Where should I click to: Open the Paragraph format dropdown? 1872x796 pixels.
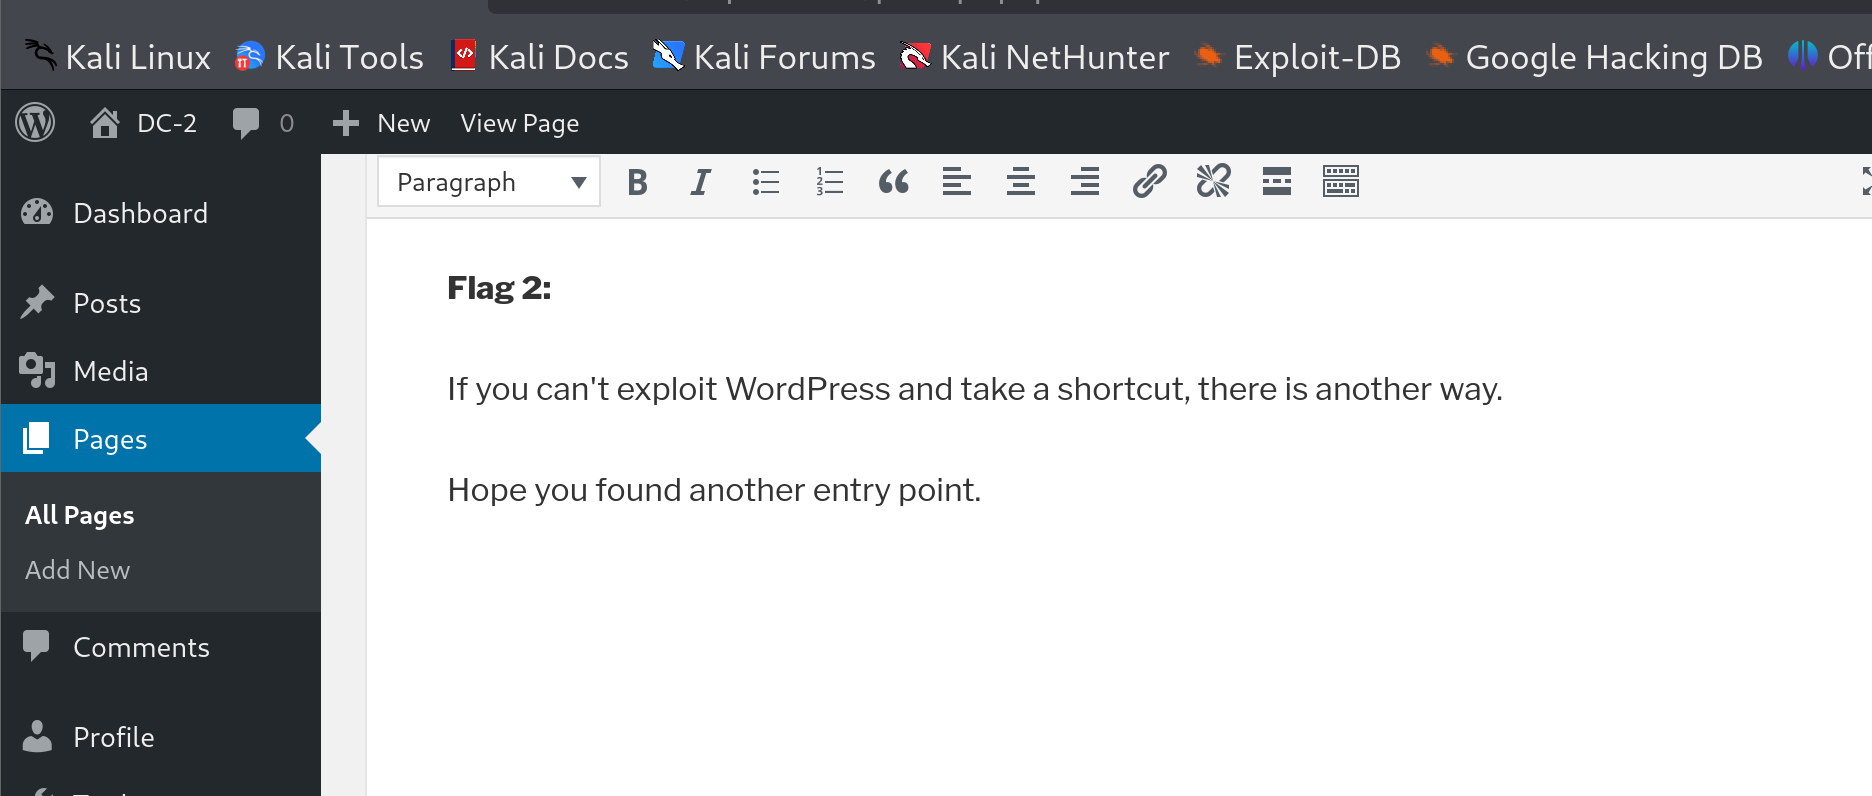click(x=489, y=182)
